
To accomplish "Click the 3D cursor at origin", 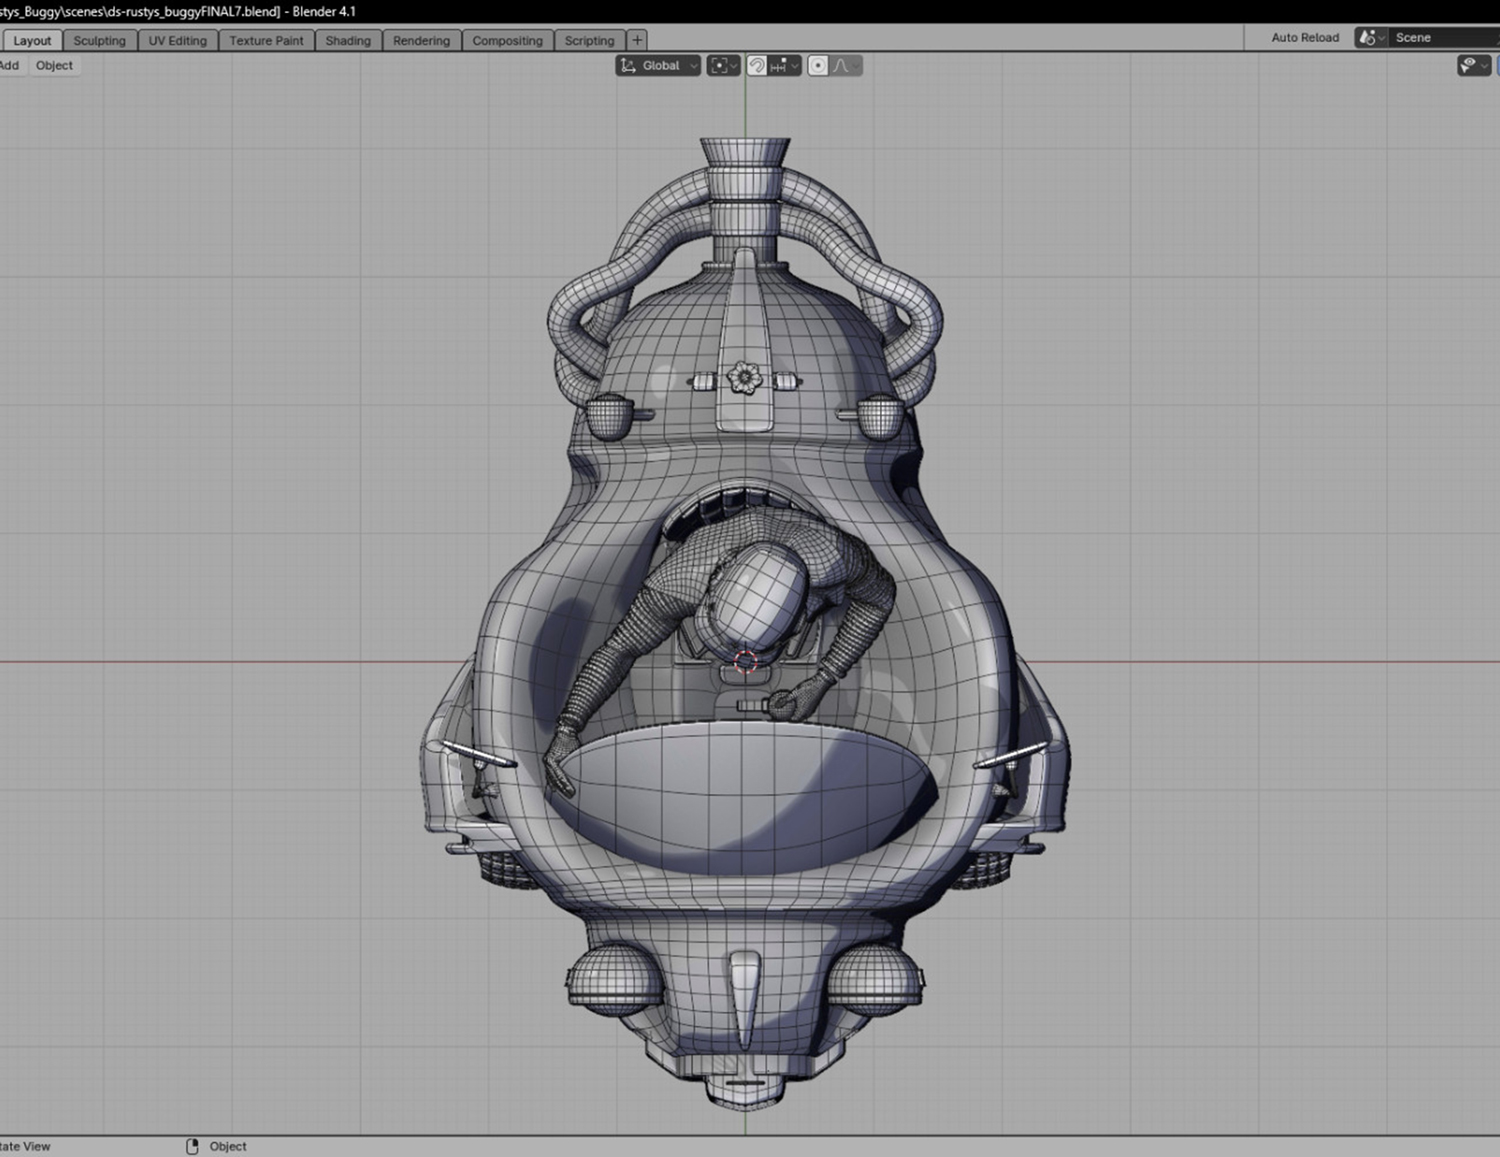I will (746, 661).
